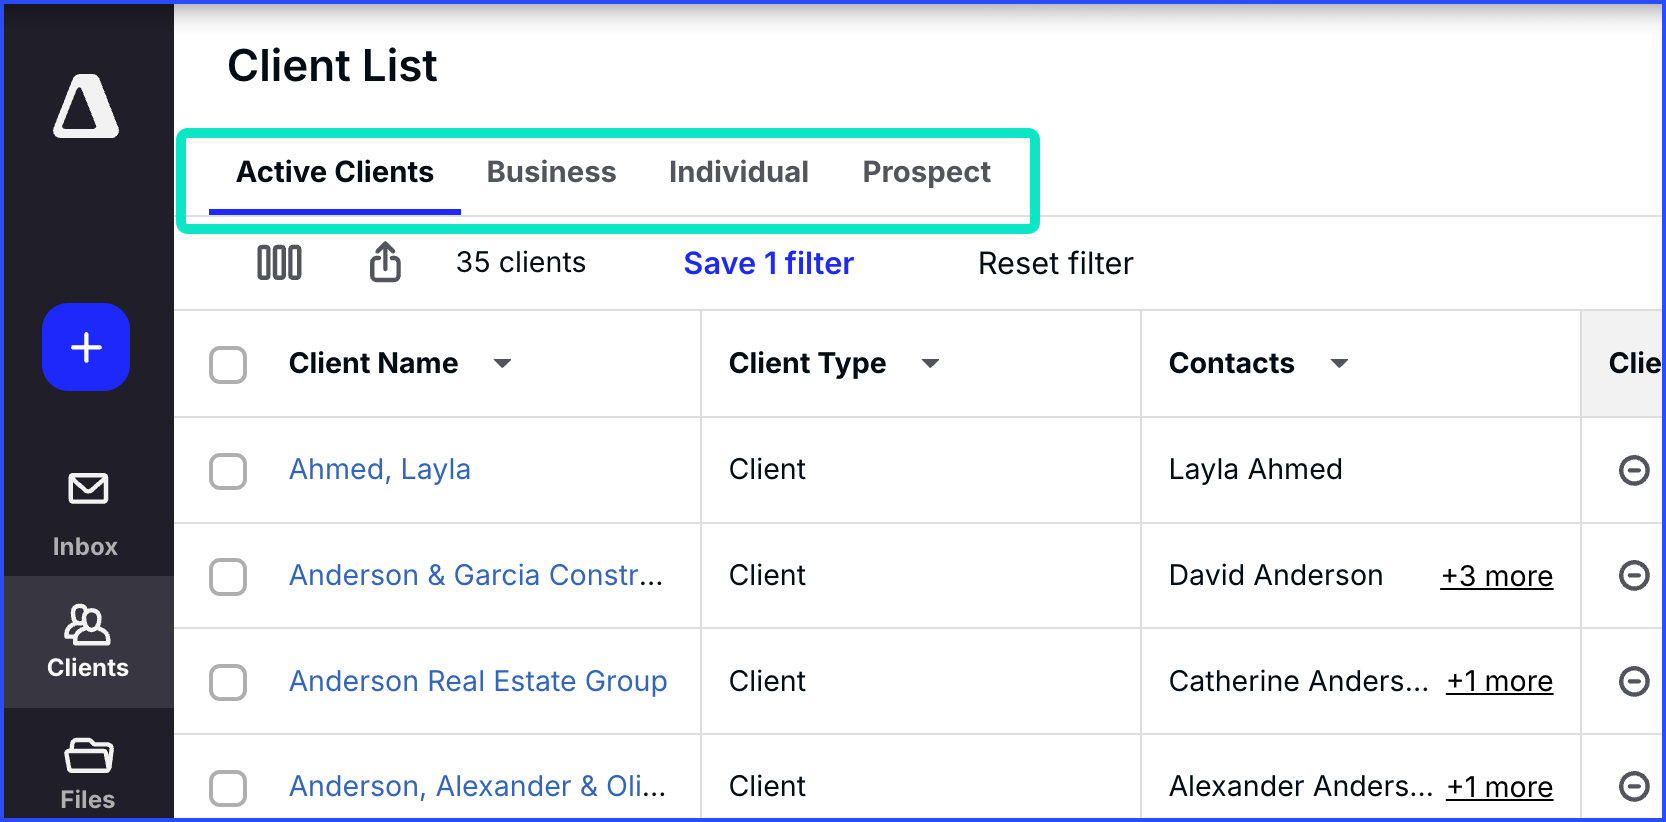Screen dimensions: 1666x822
Task: Click the blue plus create button
Action: [x=86, y=347]
